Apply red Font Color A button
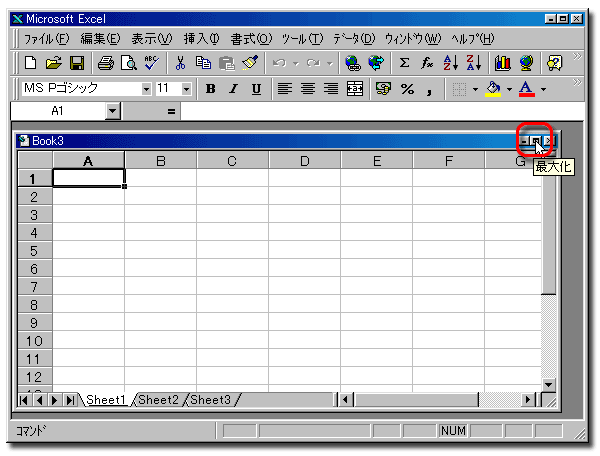The image size is (600, 456). (527, 89)
